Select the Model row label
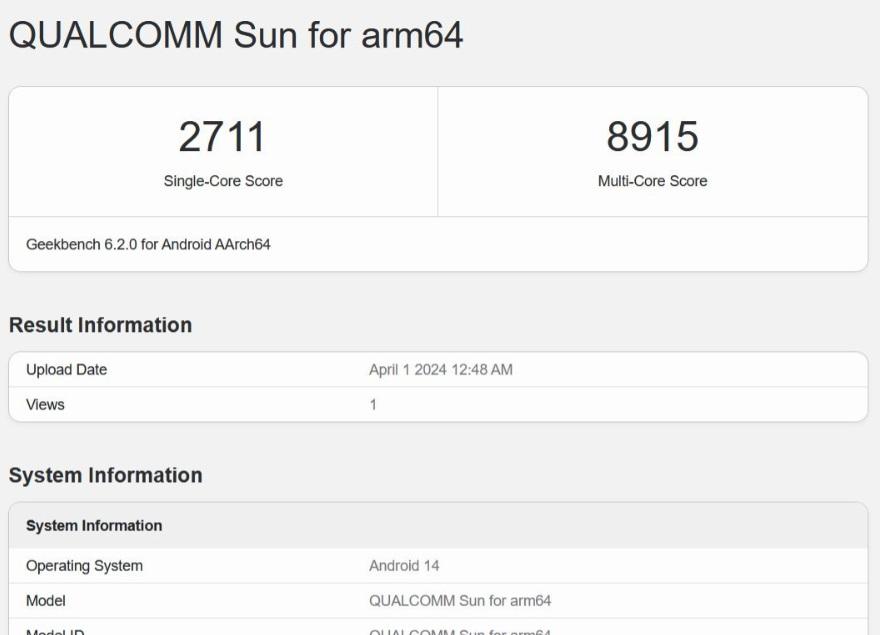This screenshot has width=880, height=635. 46,601
